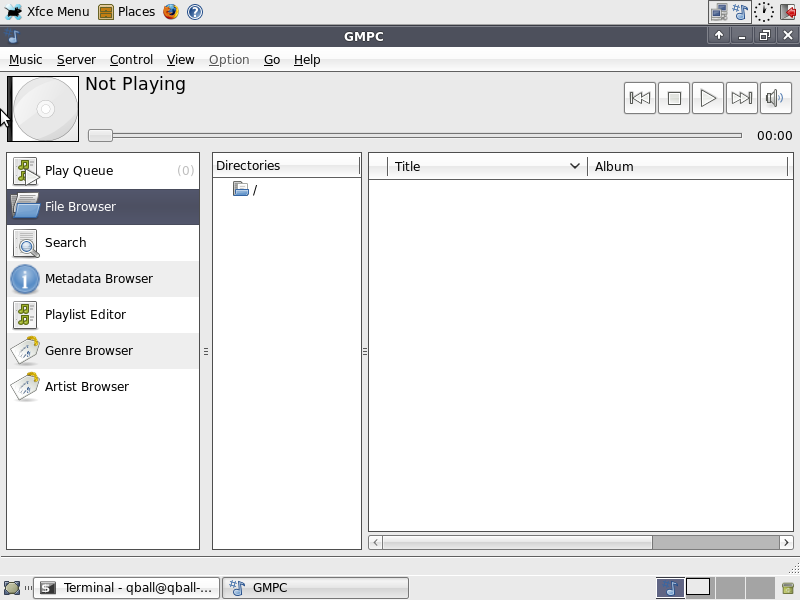The width and height of the screenshot is (800, 600).
Task: Select the root directory folder icon
Action: pos(241,189)
